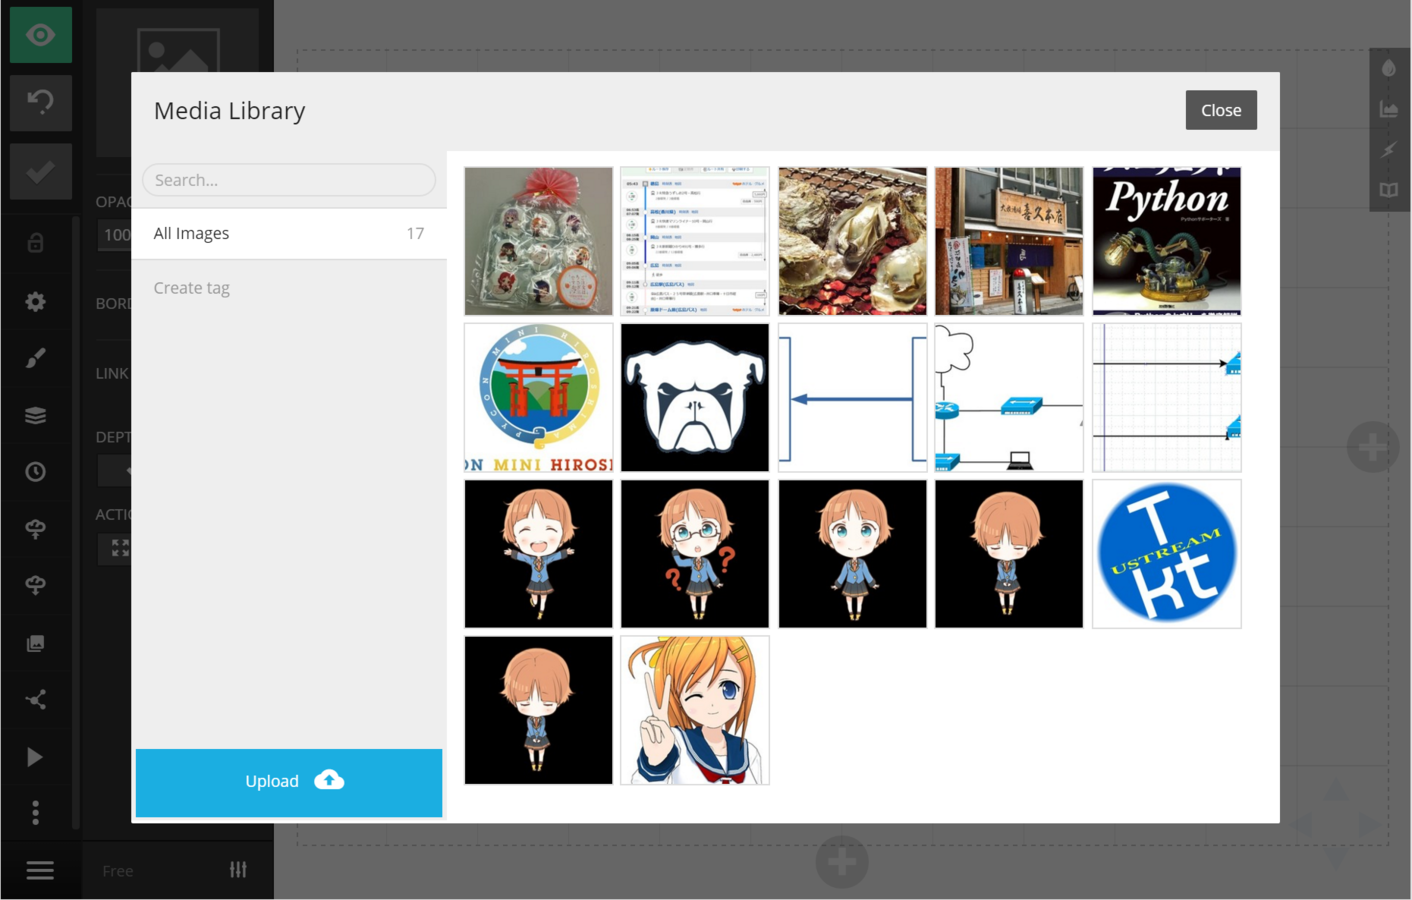The image size is (1412, 900).
Task: Select the grid network diagram thumbnail
Action: click(x=1167, y=397)
